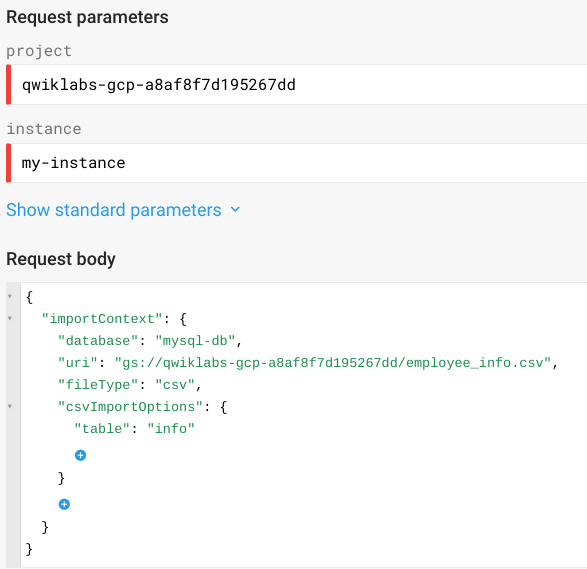Focus the instance field containing my-instance
This screenshot has height=569, width=587.
point(296,163)
